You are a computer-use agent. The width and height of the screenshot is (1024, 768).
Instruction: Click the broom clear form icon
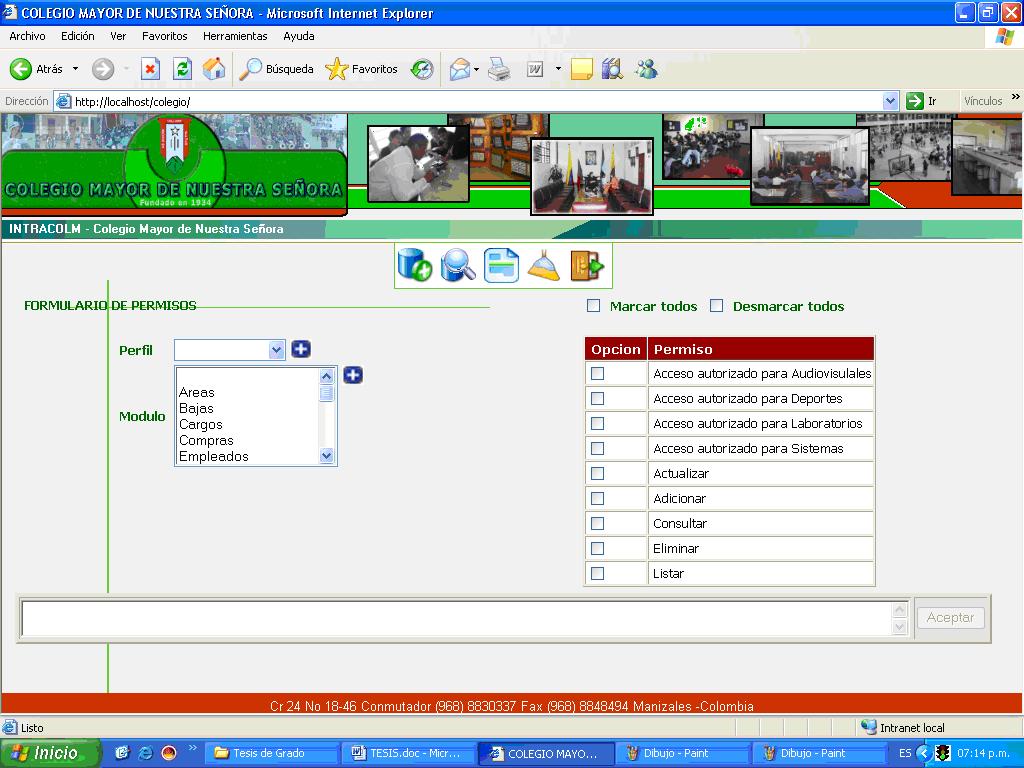click(544, 265)
